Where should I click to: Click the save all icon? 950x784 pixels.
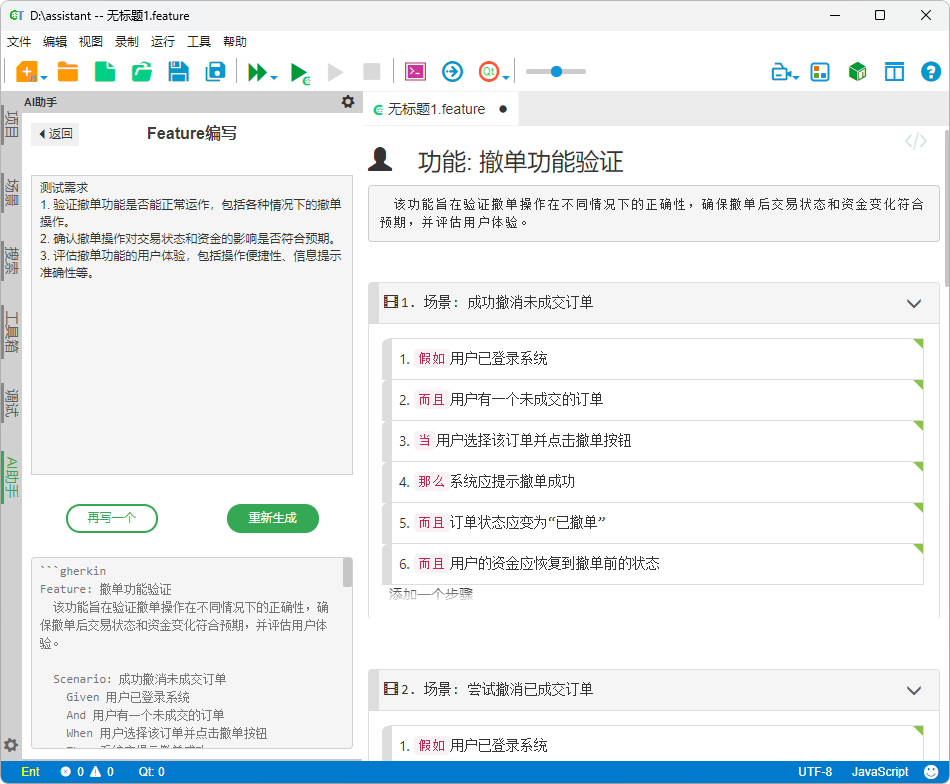[x=215, y=71]
